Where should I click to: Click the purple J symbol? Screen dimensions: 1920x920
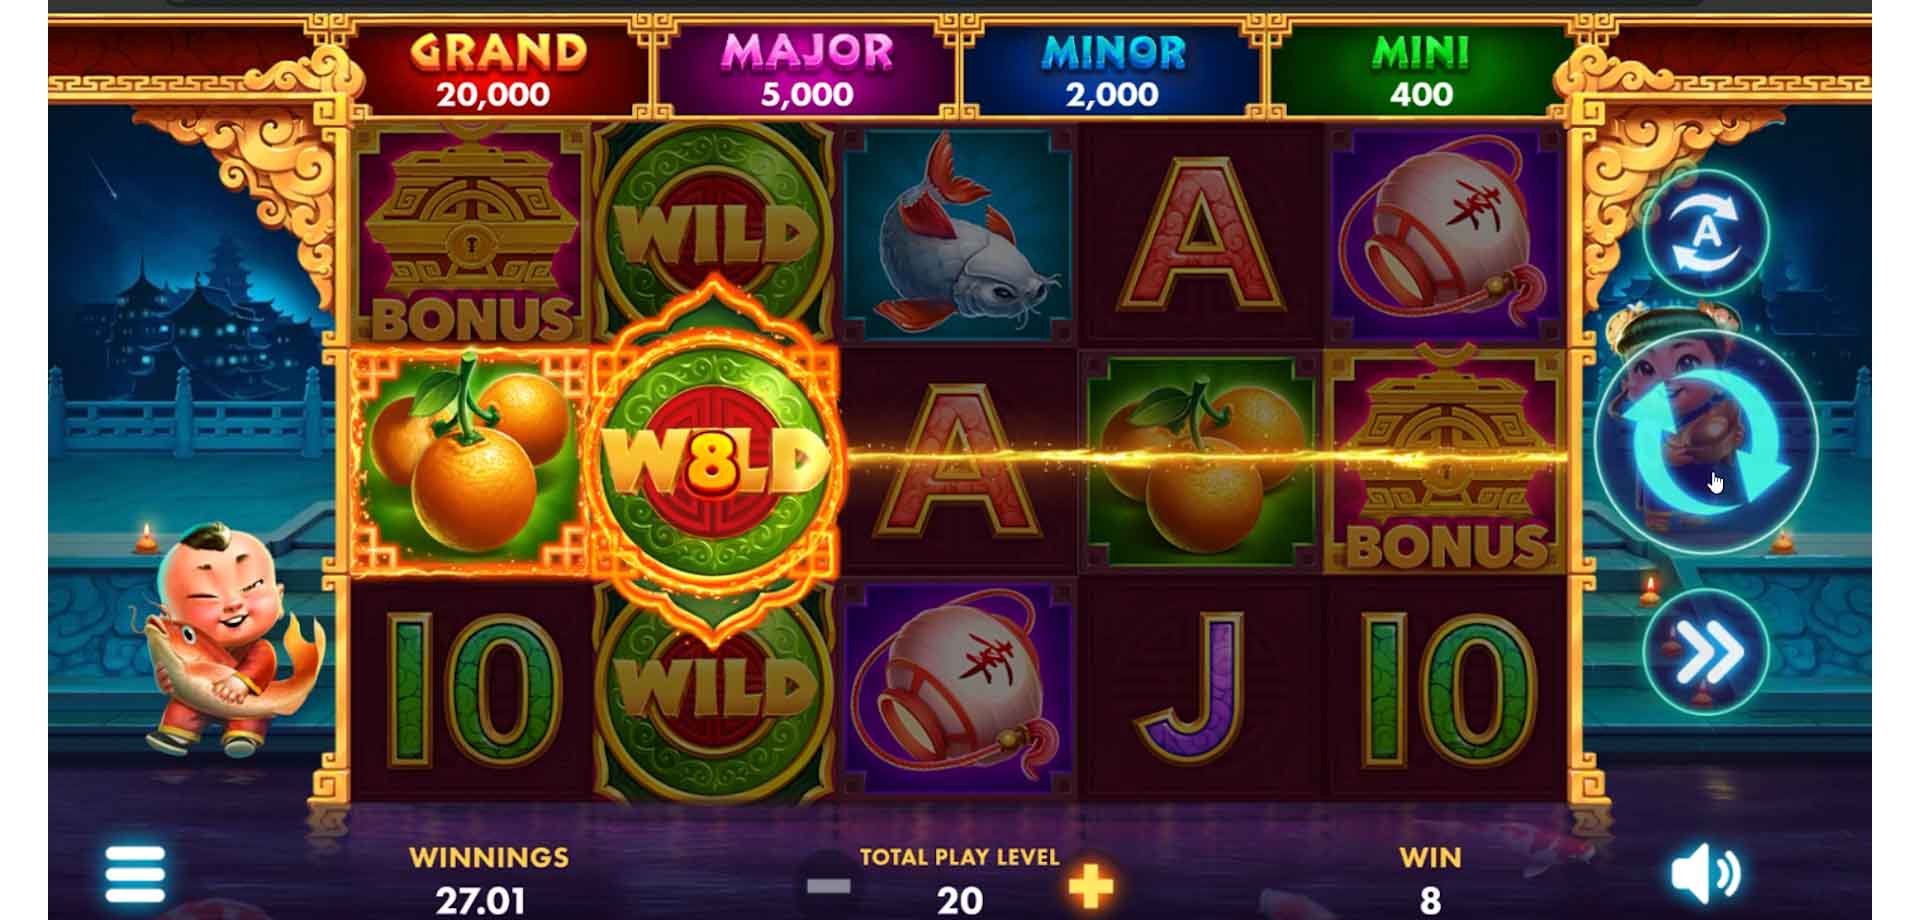coord(1200,690)
